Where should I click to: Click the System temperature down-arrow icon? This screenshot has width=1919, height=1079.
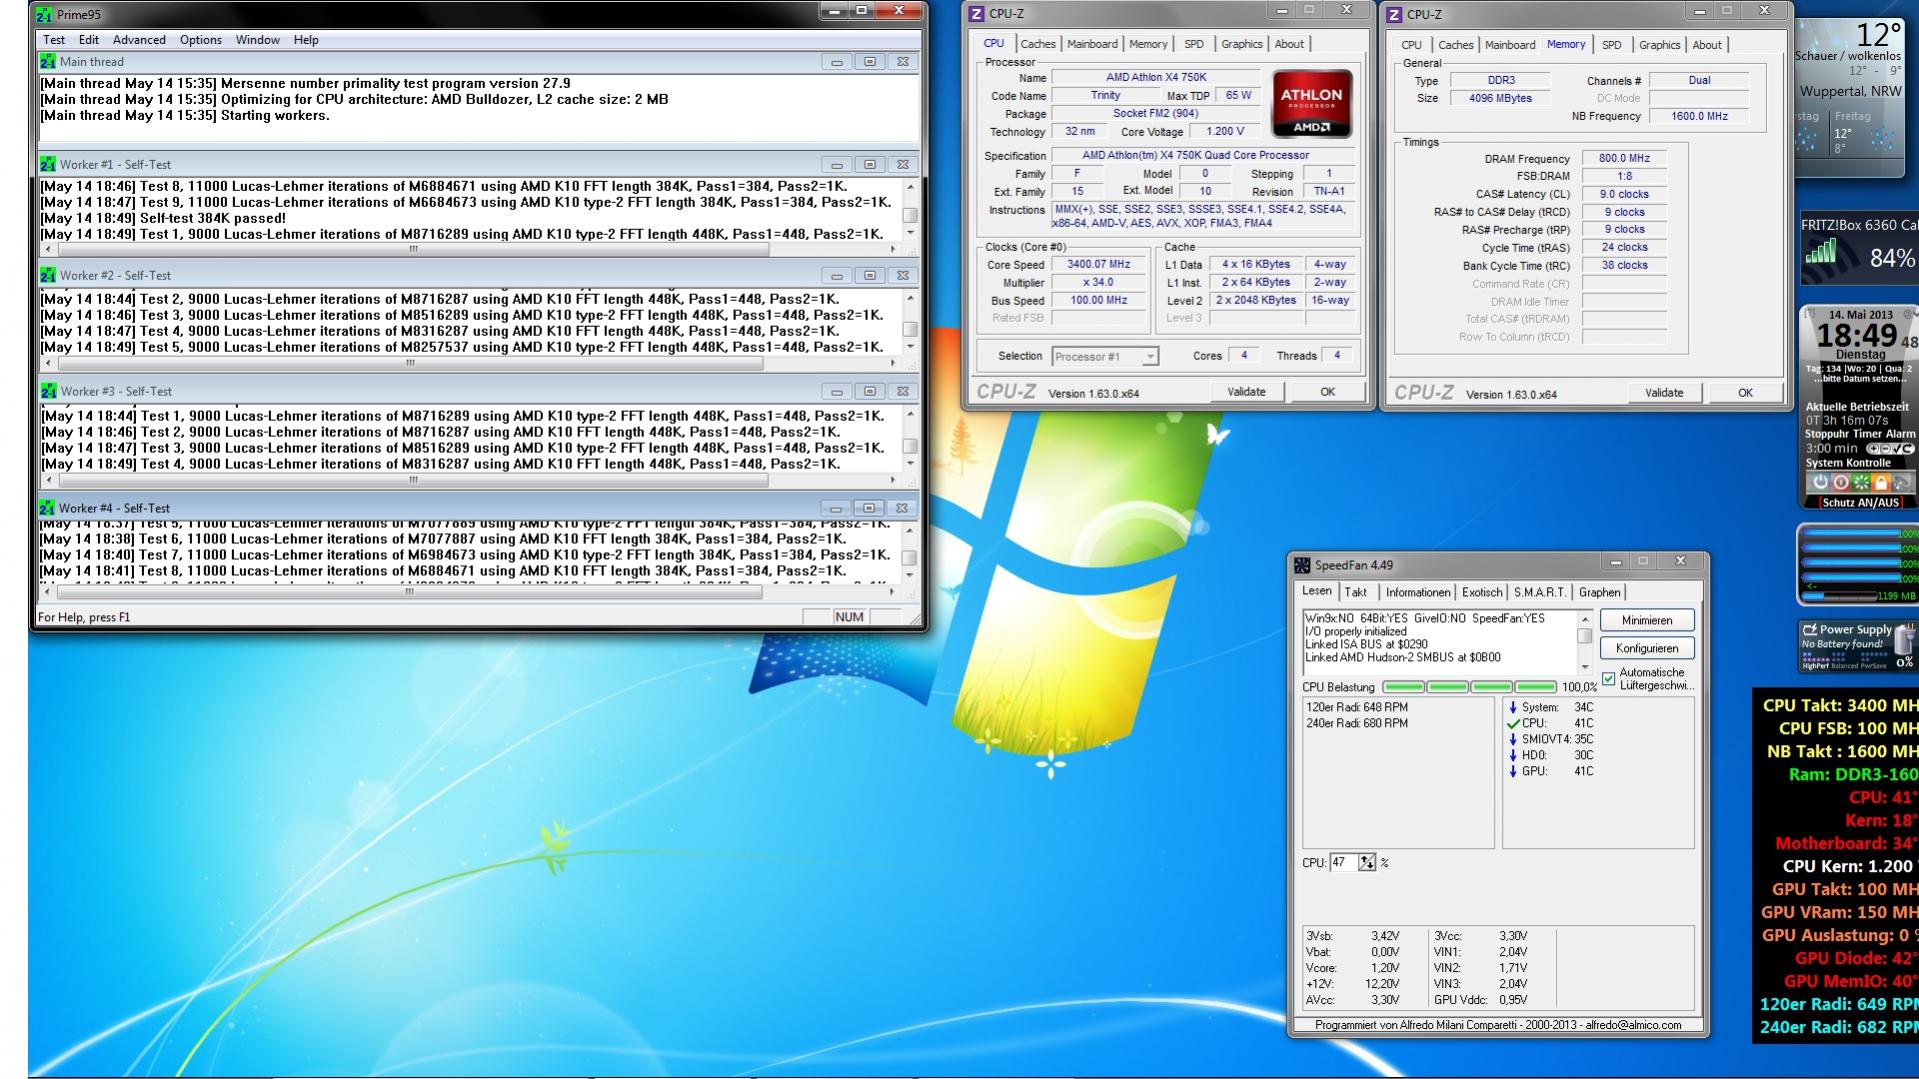point(1513,707)
